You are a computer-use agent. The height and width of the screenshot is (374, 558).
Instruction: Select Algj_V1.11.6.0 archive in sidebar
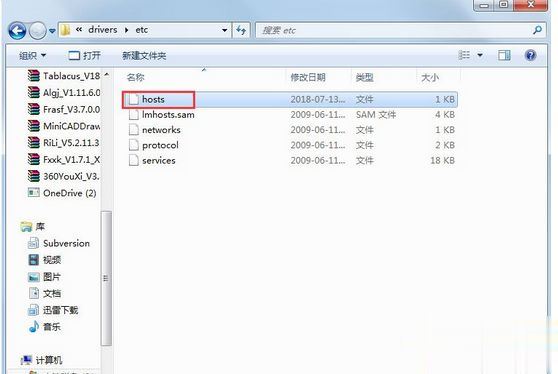click(x=64, y=93)
